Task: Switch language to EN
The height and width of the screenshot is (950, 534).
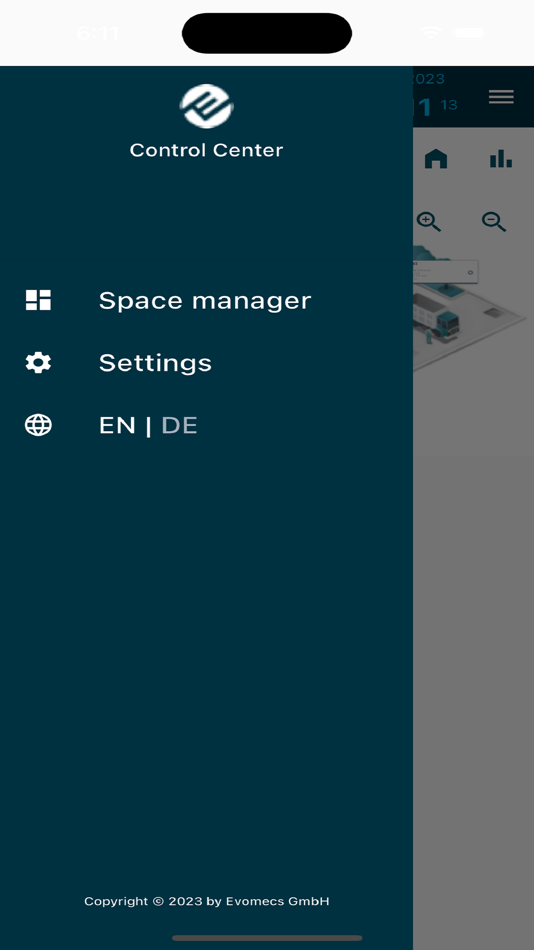Action: point(117,425)
